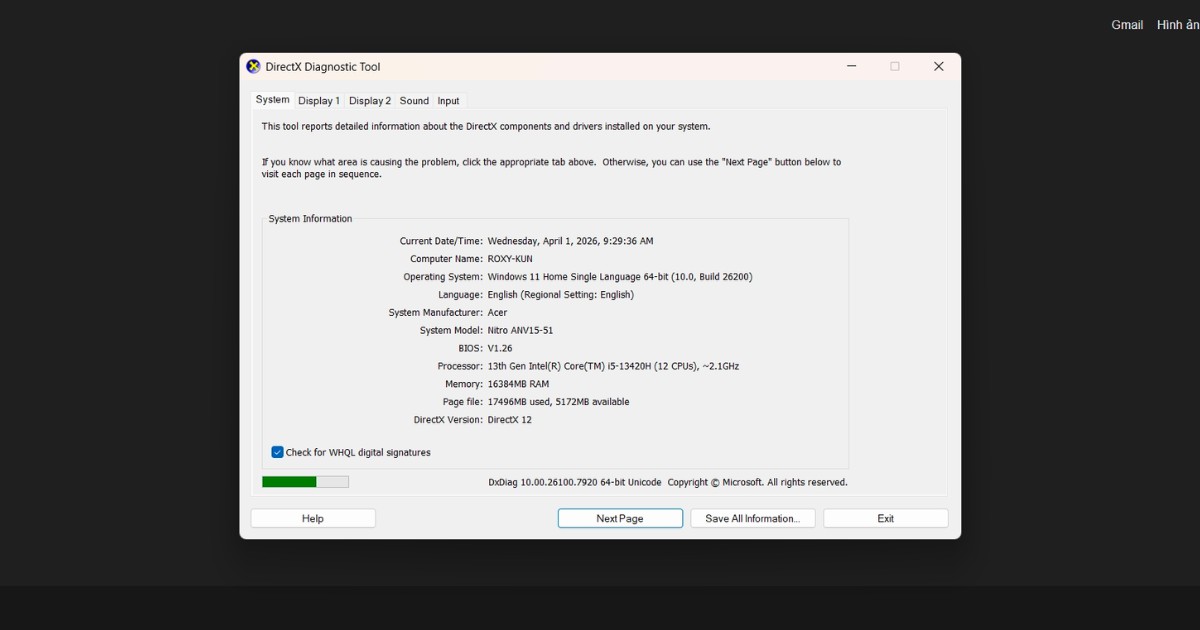Click Save All Information button
The image size is (1200, 630).
752,518
